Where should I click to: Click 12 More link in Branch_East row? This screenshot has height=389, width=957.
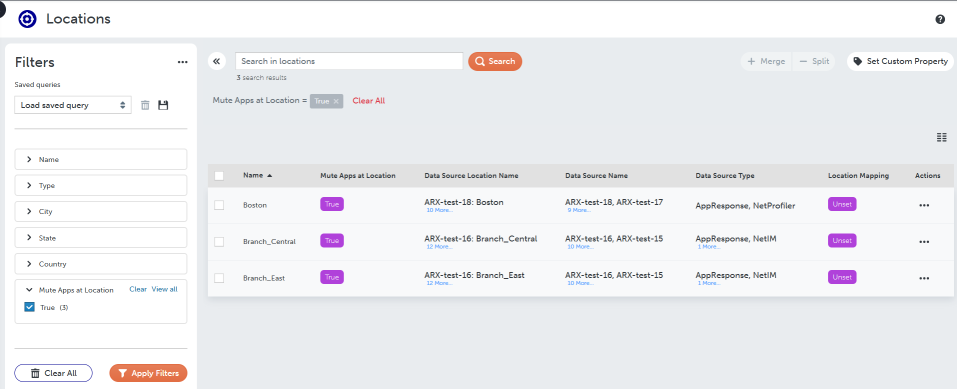pos(439,283)
